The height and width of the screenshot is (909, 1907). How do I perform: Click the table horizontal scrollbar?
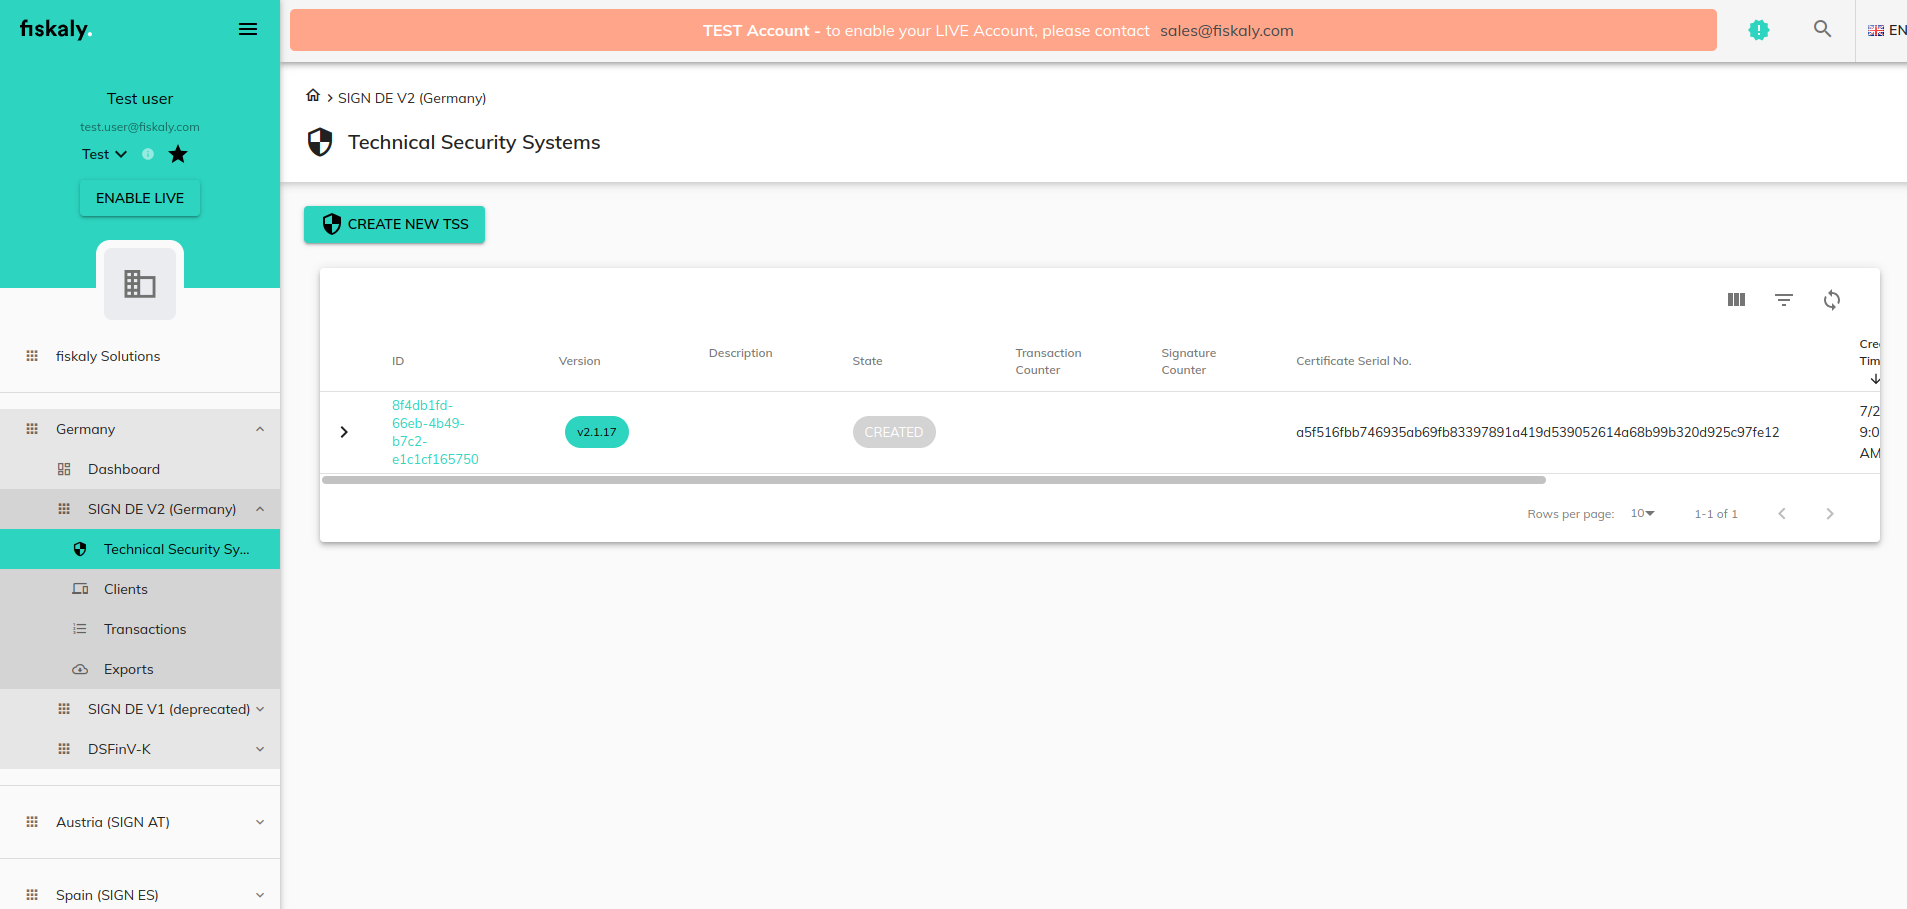pyautogui.click(x=933, y=480)
